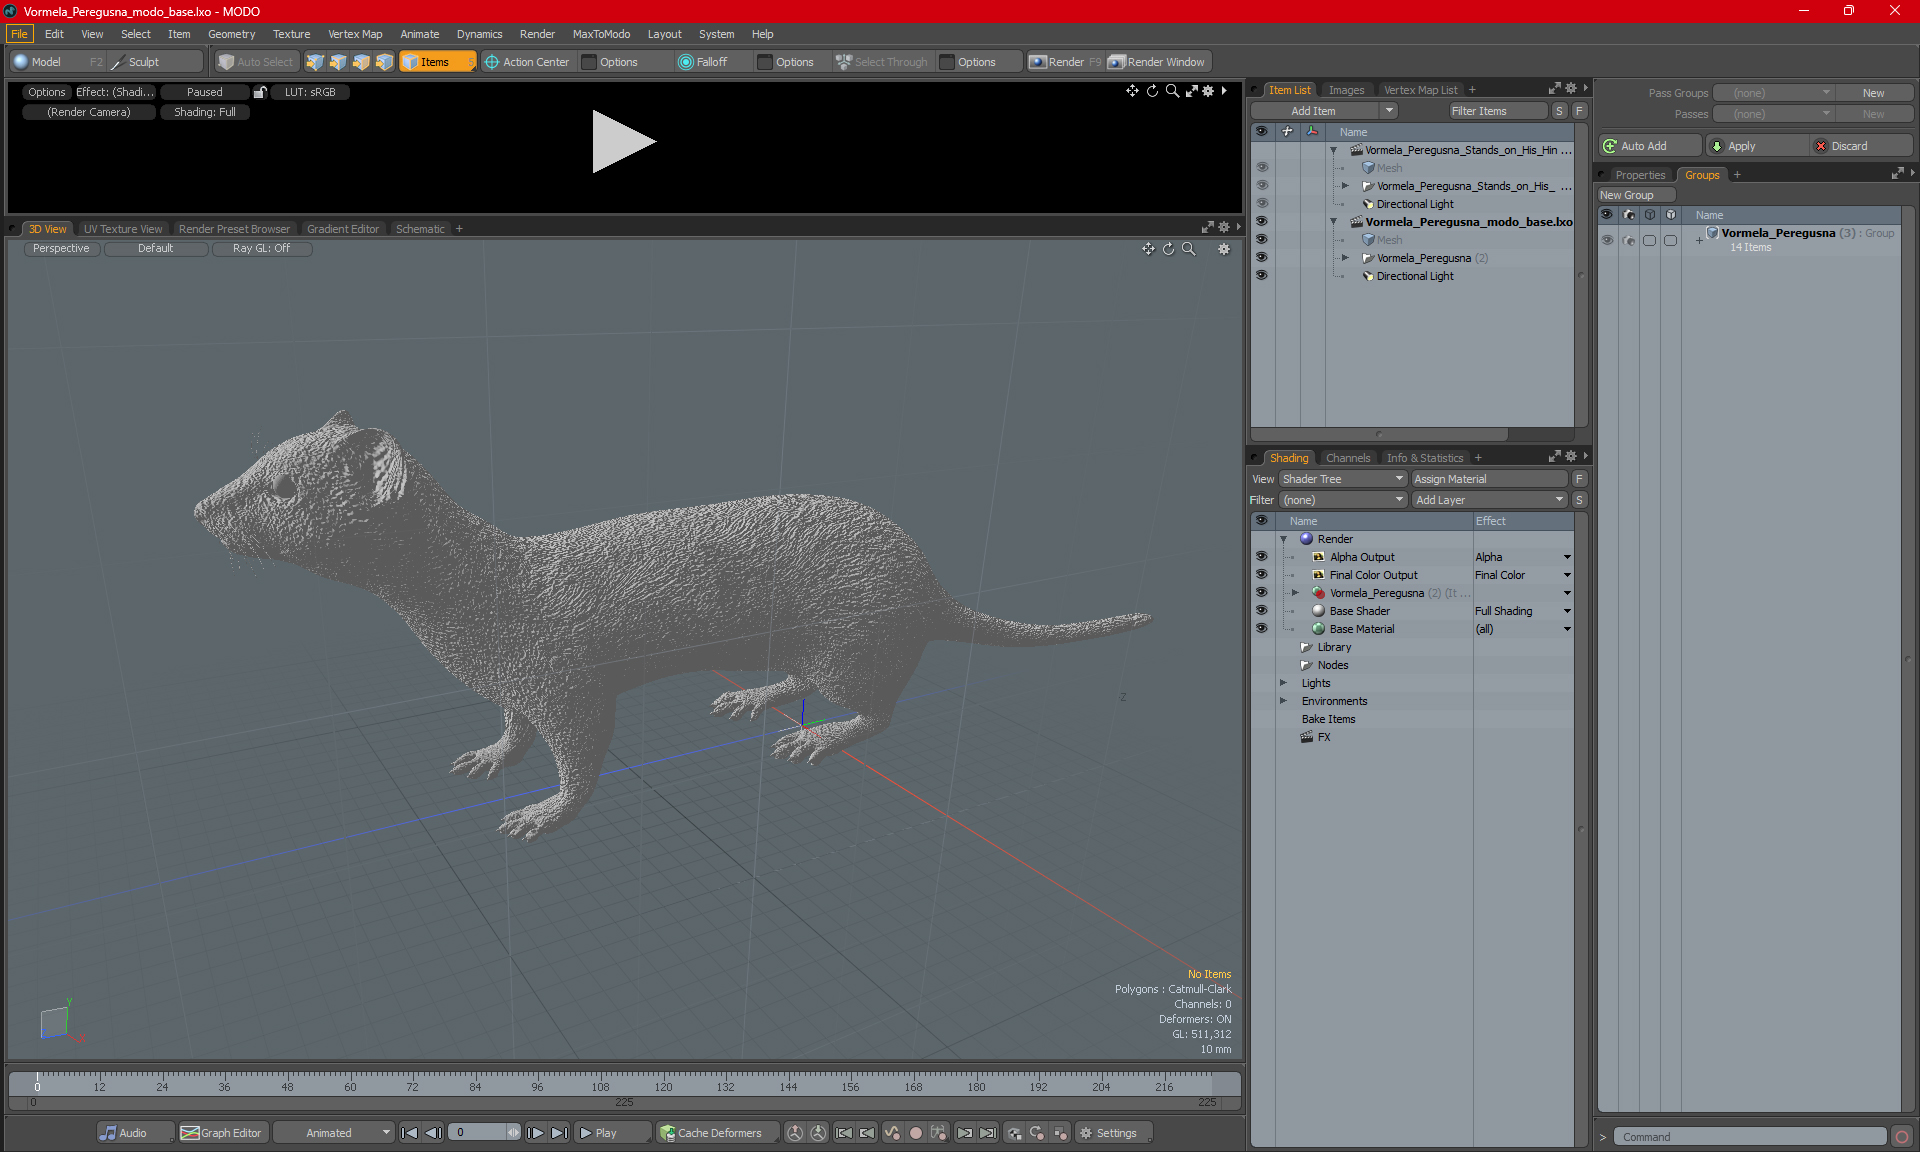This screenshot has width=1920, height=1152.
Task: Toggle visibility of Vormela_Peregusna (2) item
Action: (1261, 258)
